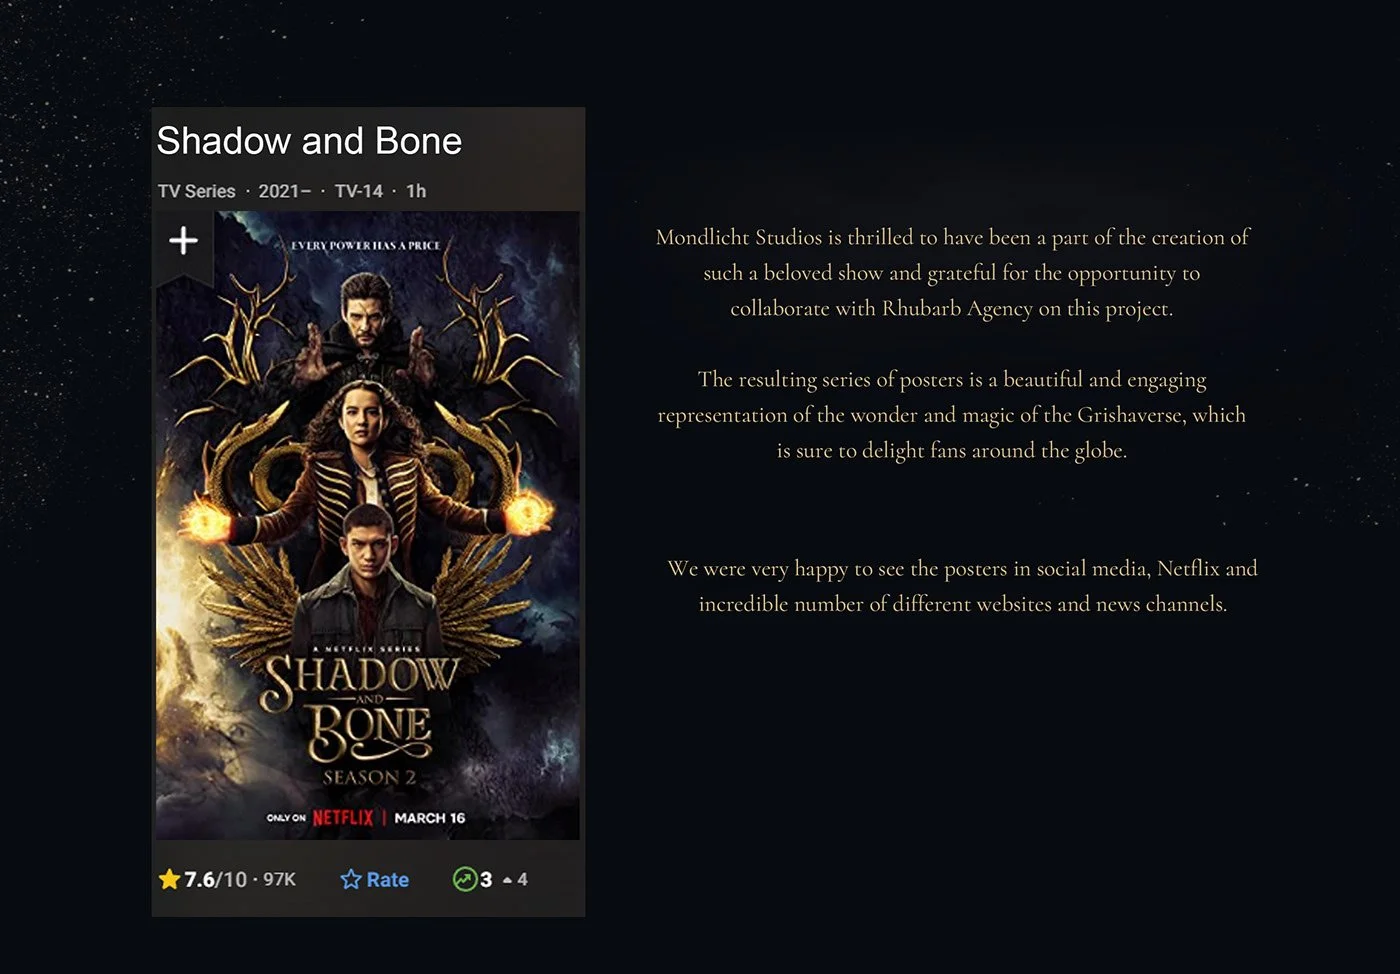
Task: Click 'The resulting series of posters' line
Action: point(952,379)
